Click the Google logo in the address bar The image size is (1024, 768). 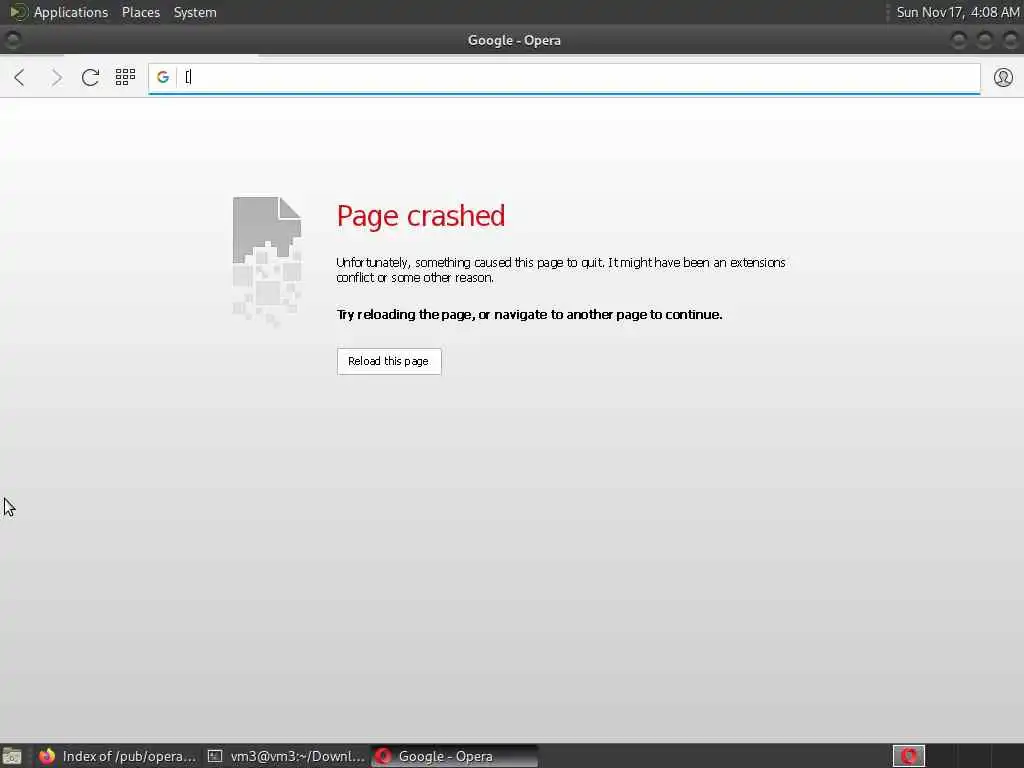(x=163, y=77)
